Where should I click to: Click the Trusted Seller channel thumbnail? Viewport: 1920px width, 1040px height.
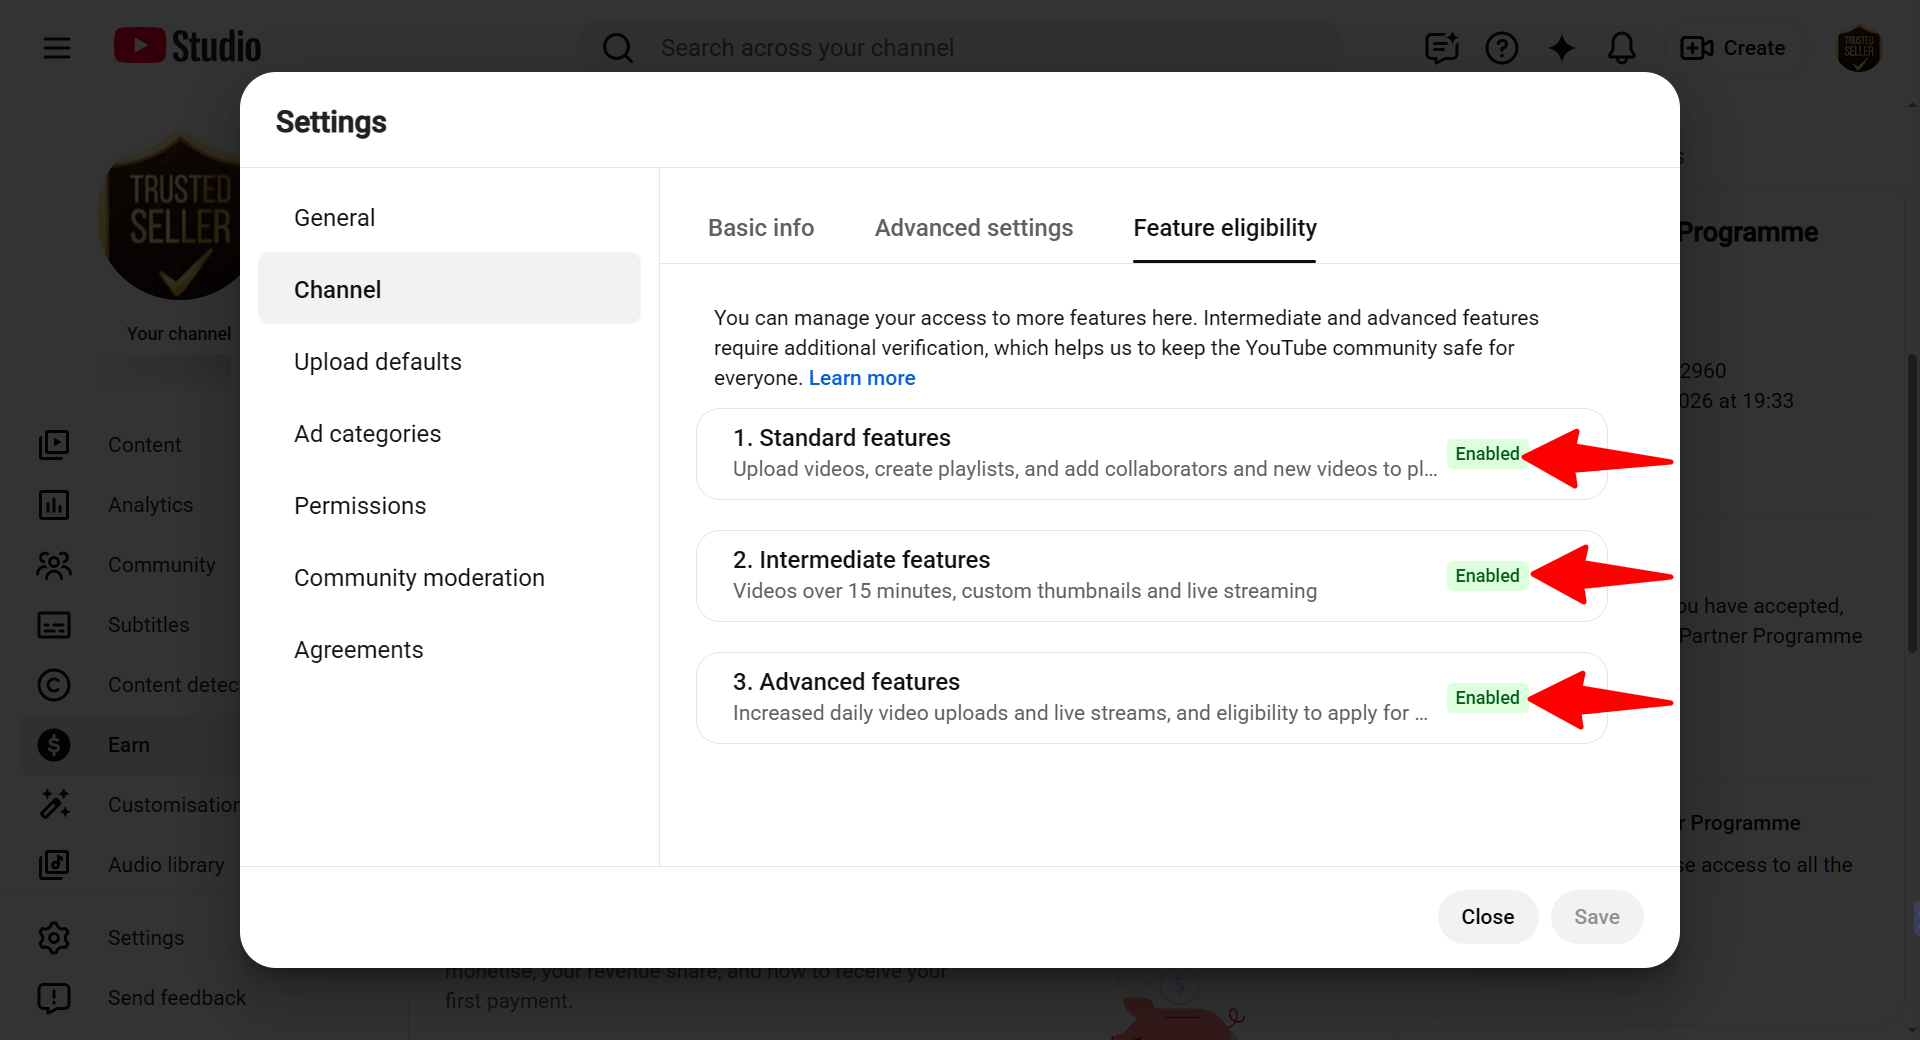coord(170,216)
